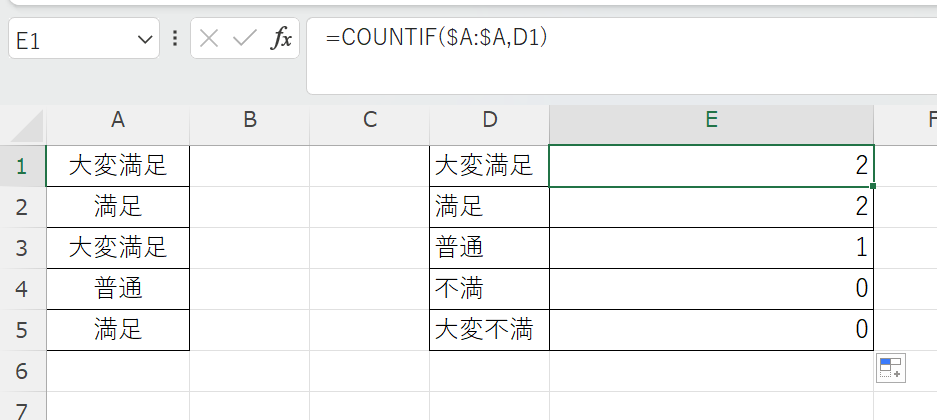Click cell D5 containing 大変不満
This screenshot has height=420, width=937.
click(489, 330)
